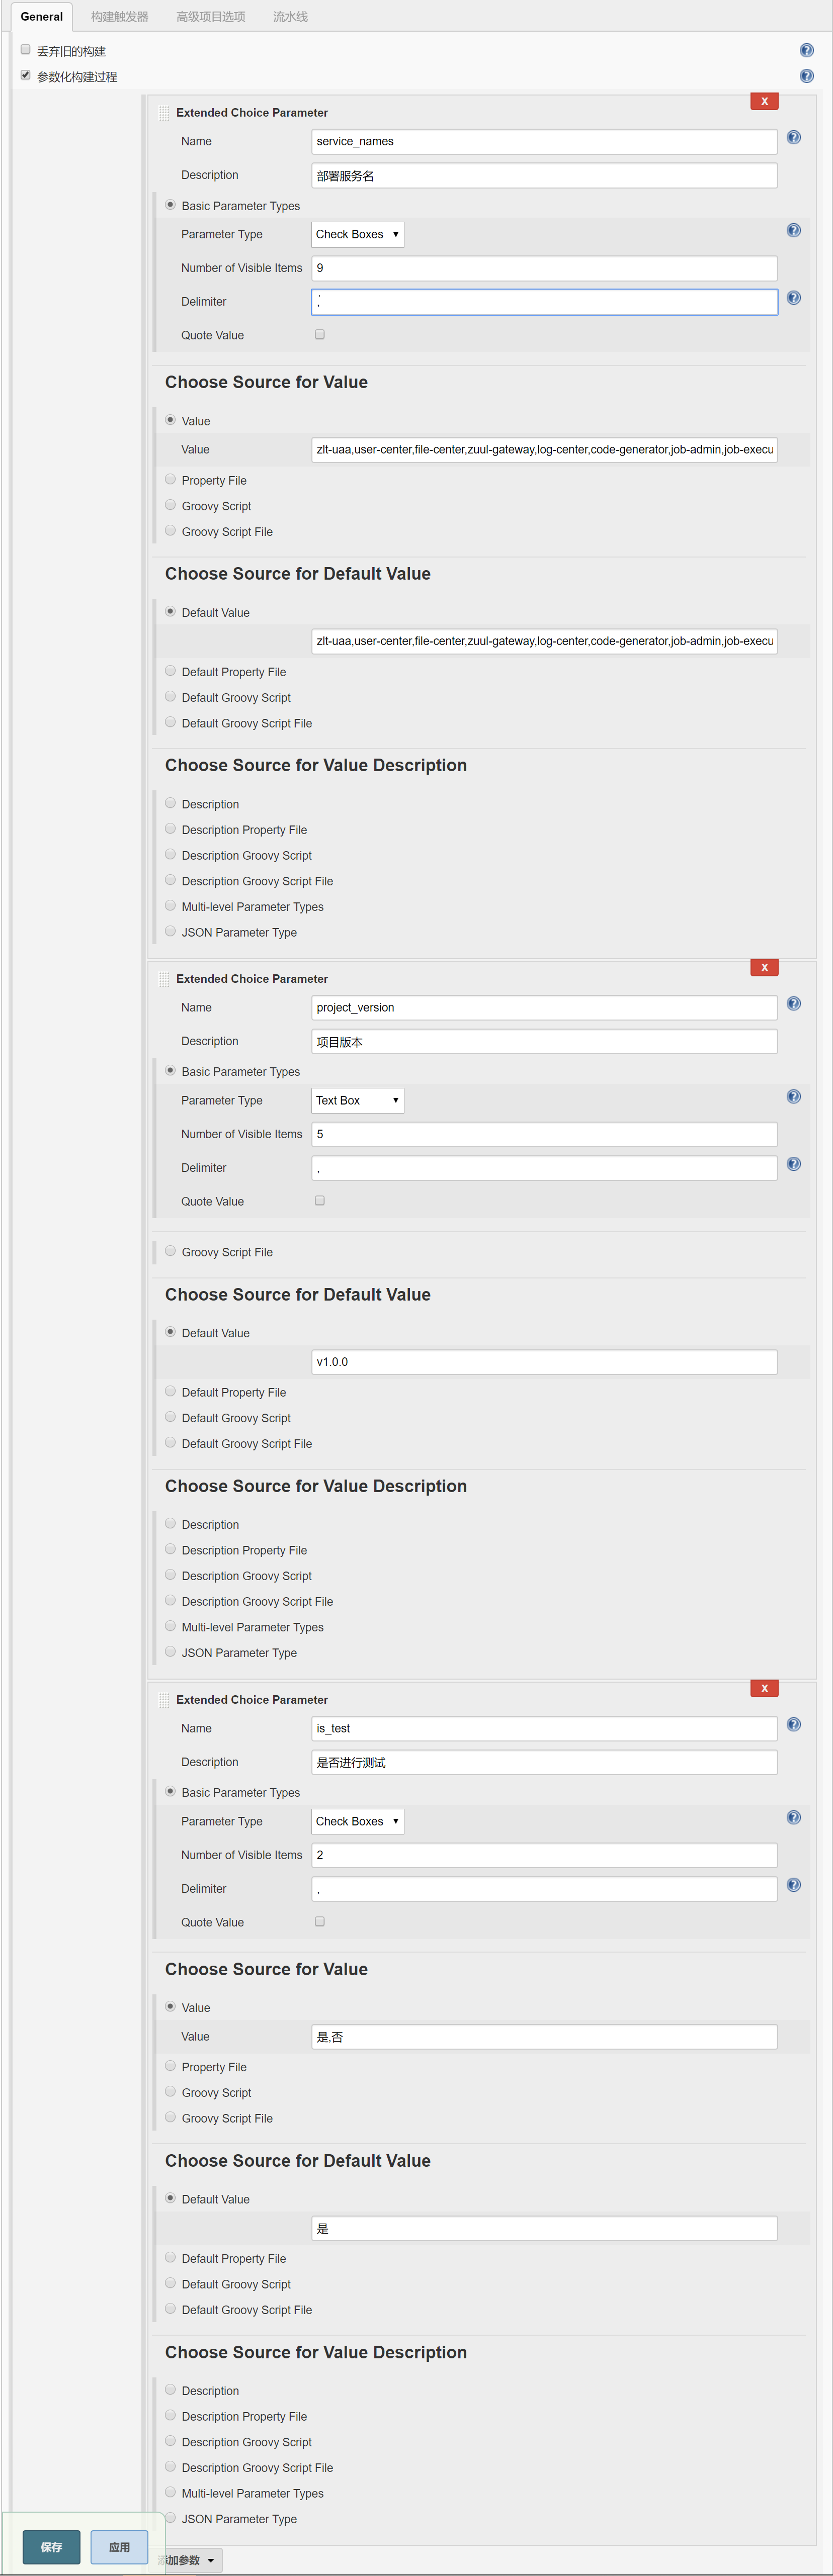Click the 应用 apply button

(x=119, y=2546)
